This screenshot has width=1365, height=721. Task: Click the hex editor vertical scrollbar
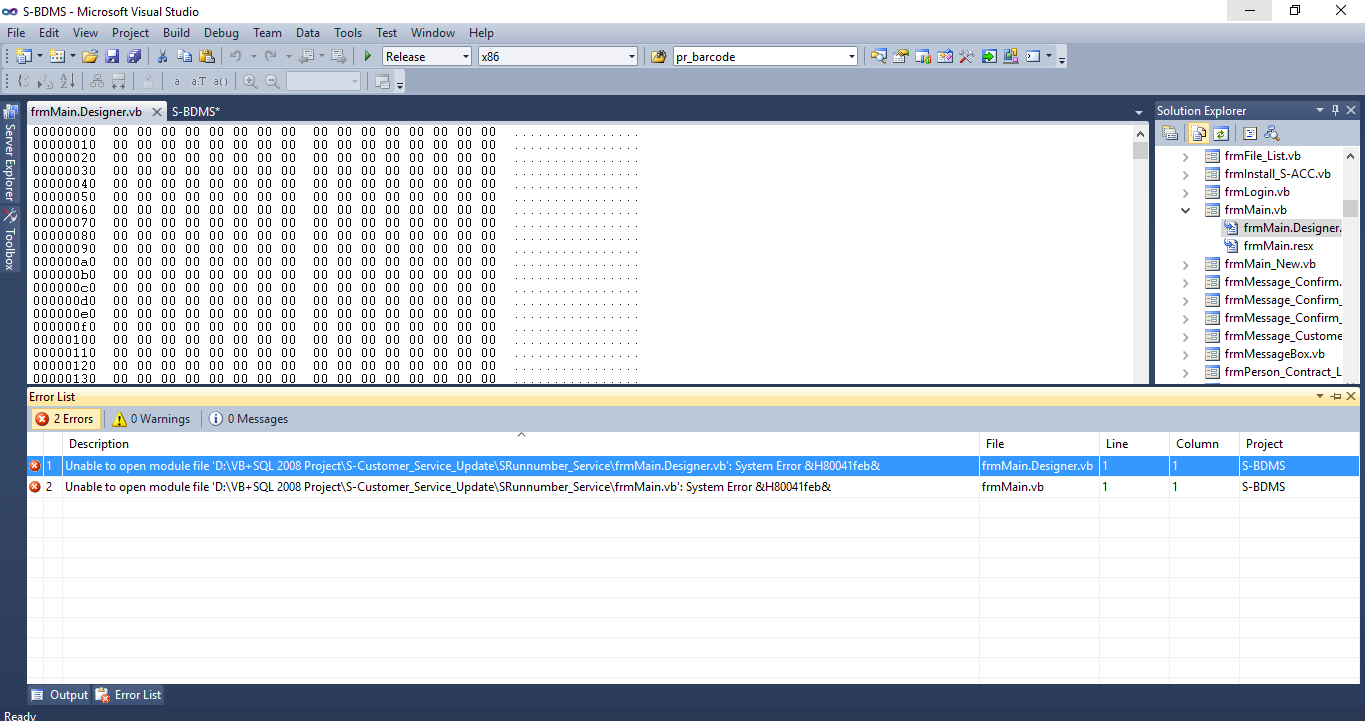pos(1140,254)
